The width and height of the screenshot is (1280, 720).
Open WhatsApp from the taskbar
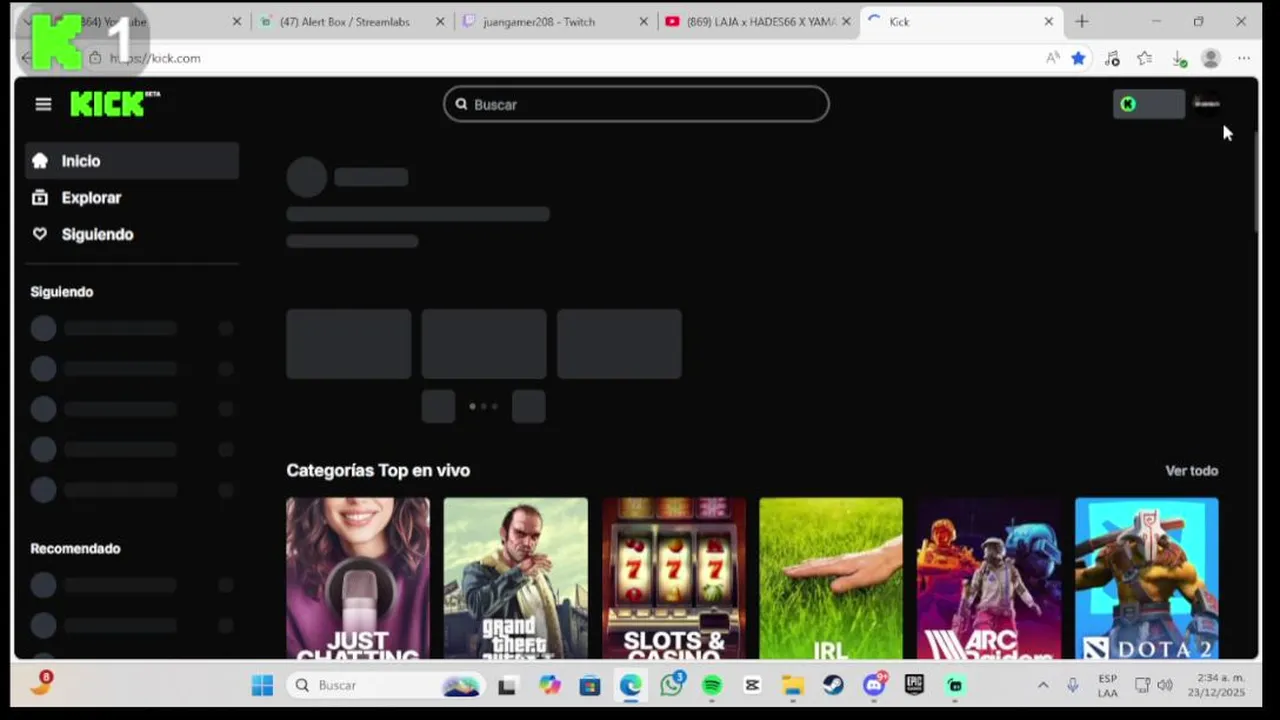tap(672, 685)
